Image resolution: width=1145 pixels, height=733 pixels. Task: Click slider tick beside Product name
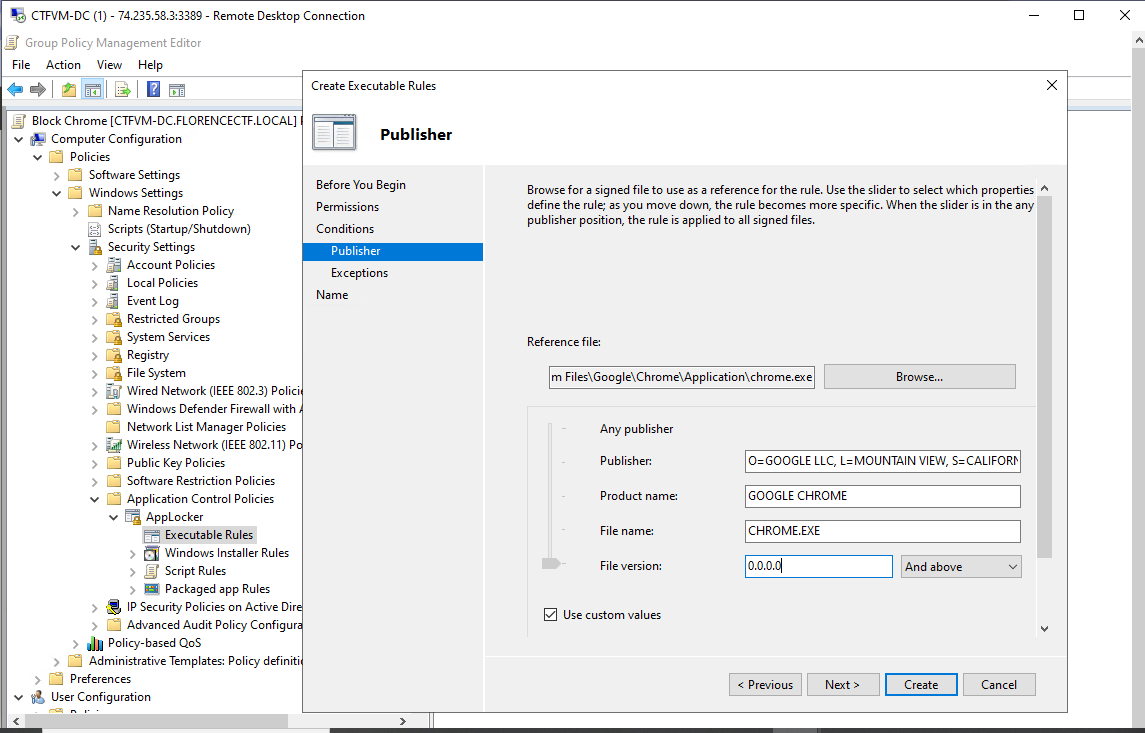pyautogui.click(x=564, y=496)
